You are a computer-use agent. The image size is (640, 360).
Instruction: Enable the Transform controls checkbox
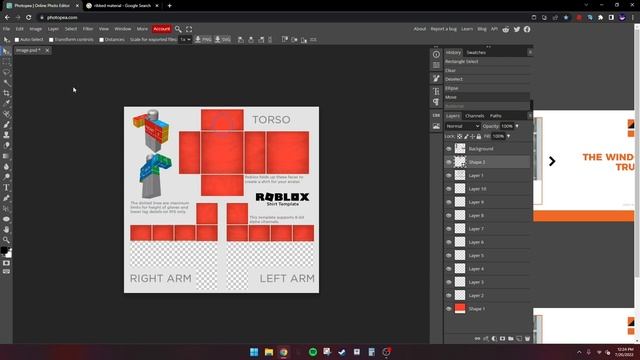(x=51, y=40)
